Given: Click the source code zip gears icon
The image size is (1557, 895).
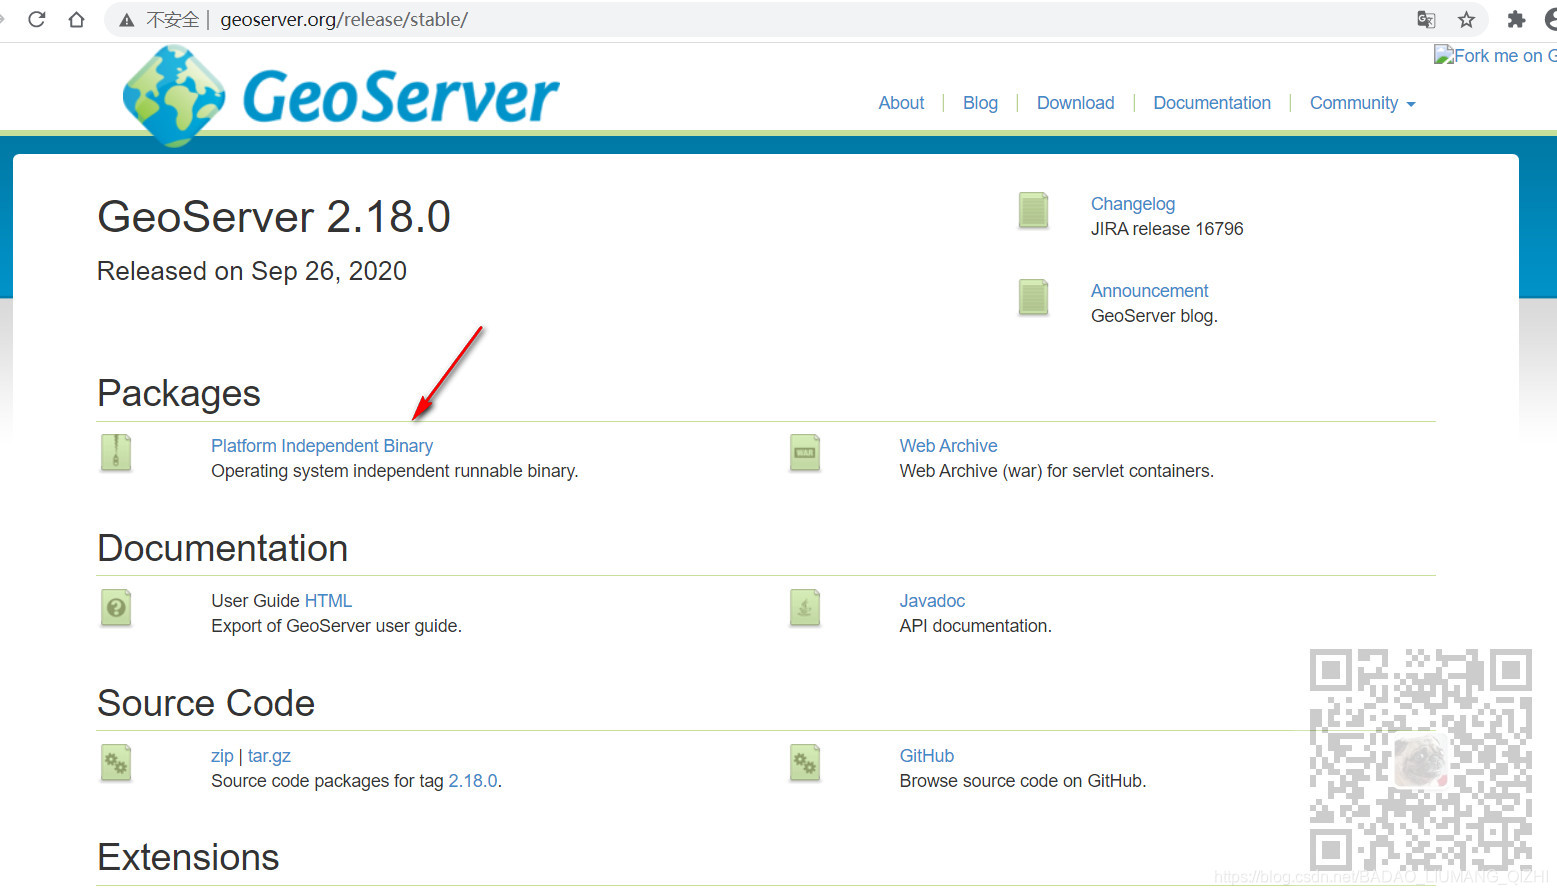Looking at the screenshot, I should [116, 763].
